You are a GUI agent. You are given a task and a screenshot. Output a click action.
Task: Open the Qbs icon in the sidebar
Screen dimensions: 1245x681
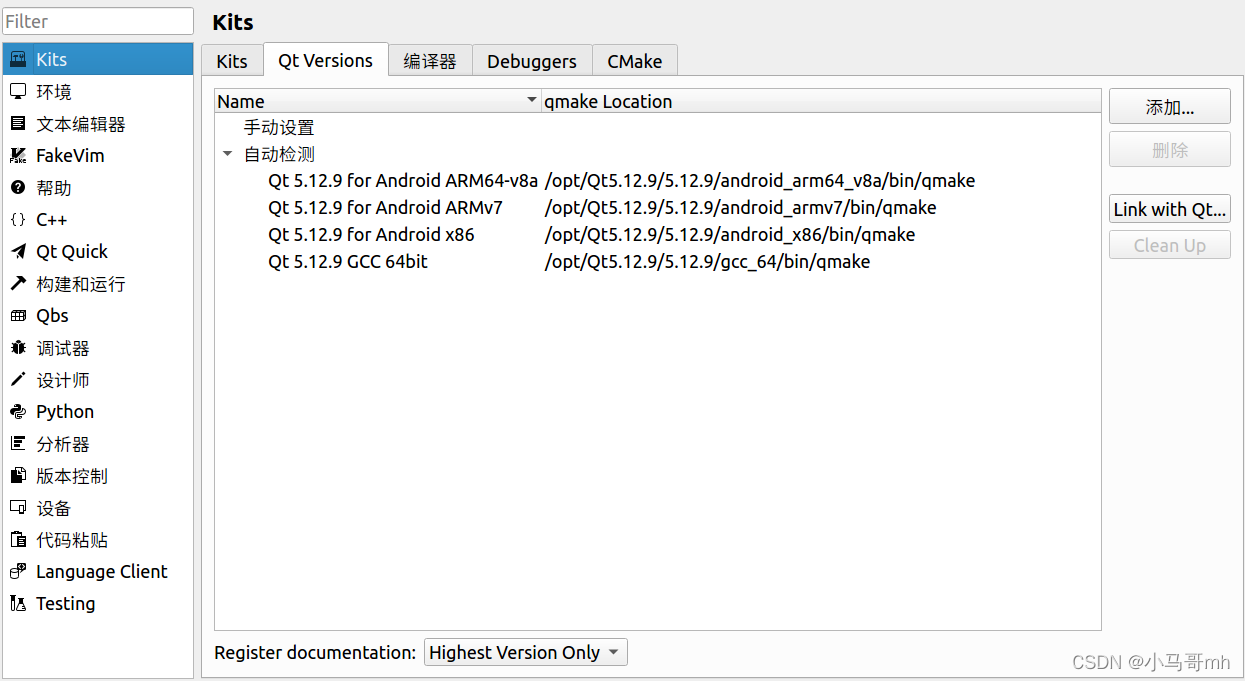coord(18,316)
